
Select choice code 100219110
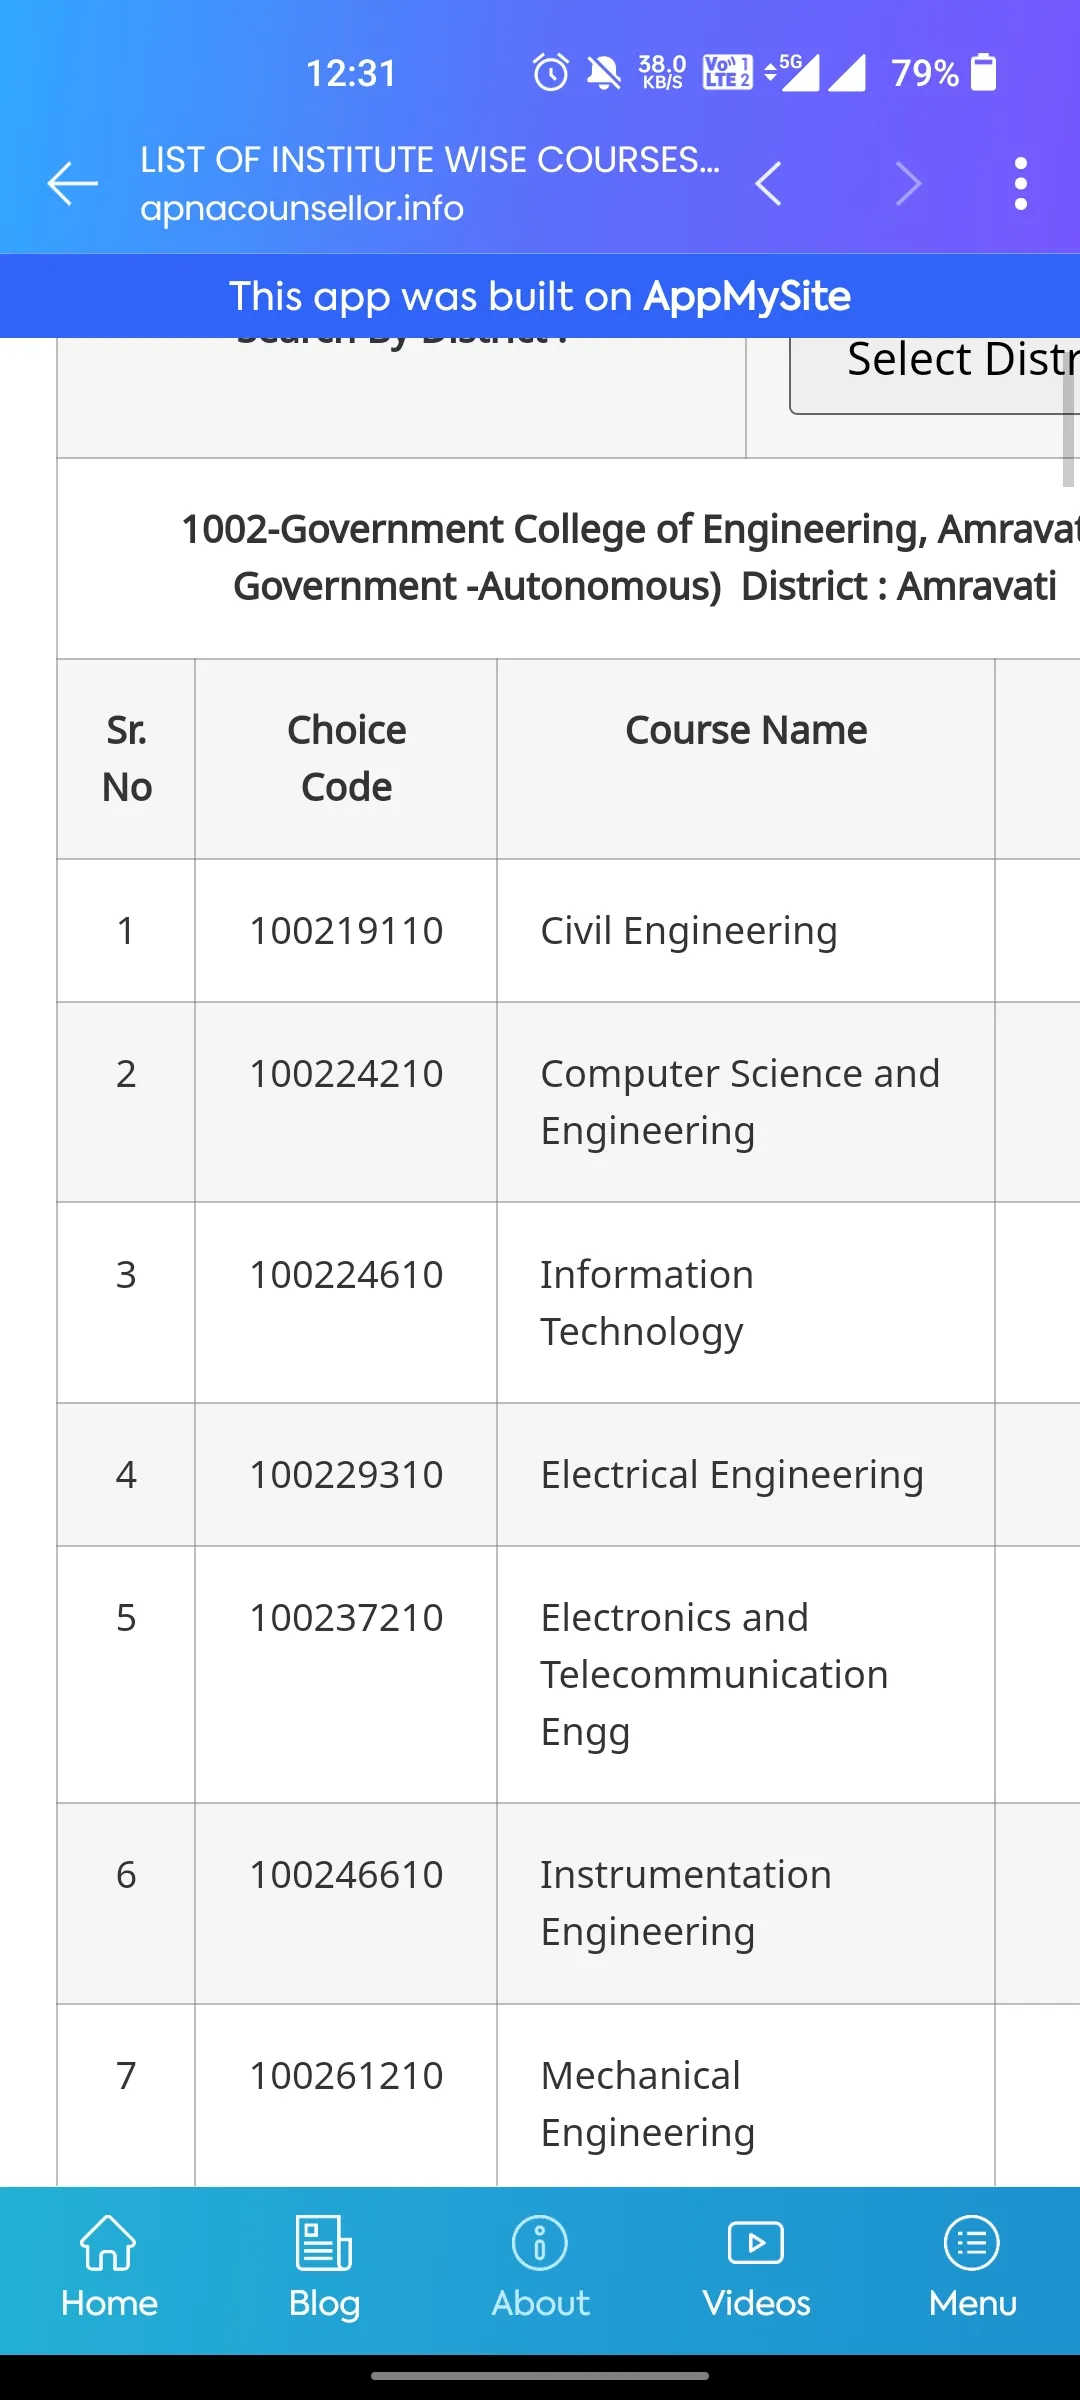[x=346, y=931]
